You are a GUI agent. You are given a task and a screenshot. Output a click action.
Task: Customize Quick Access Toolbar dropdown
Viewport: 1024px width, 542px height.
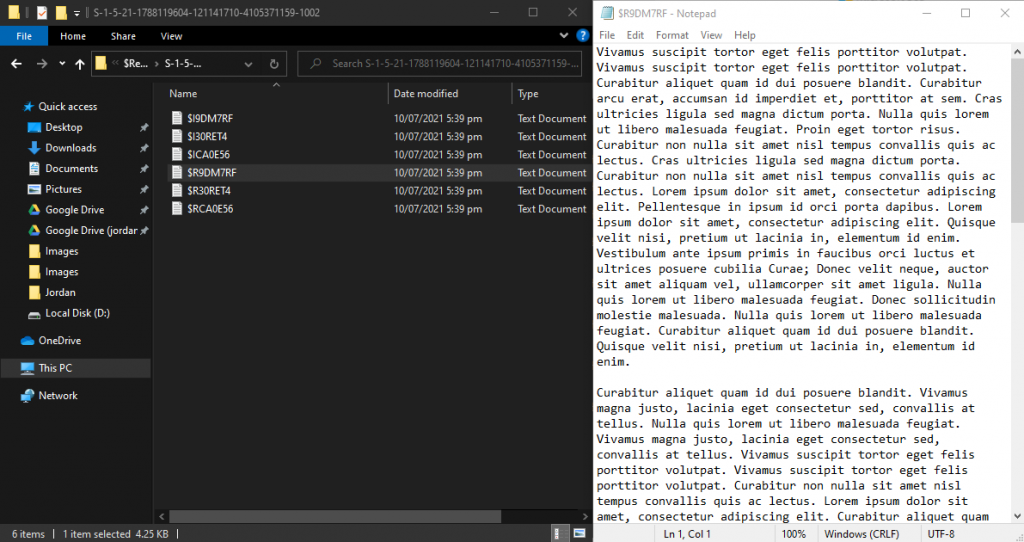[77, 13]
